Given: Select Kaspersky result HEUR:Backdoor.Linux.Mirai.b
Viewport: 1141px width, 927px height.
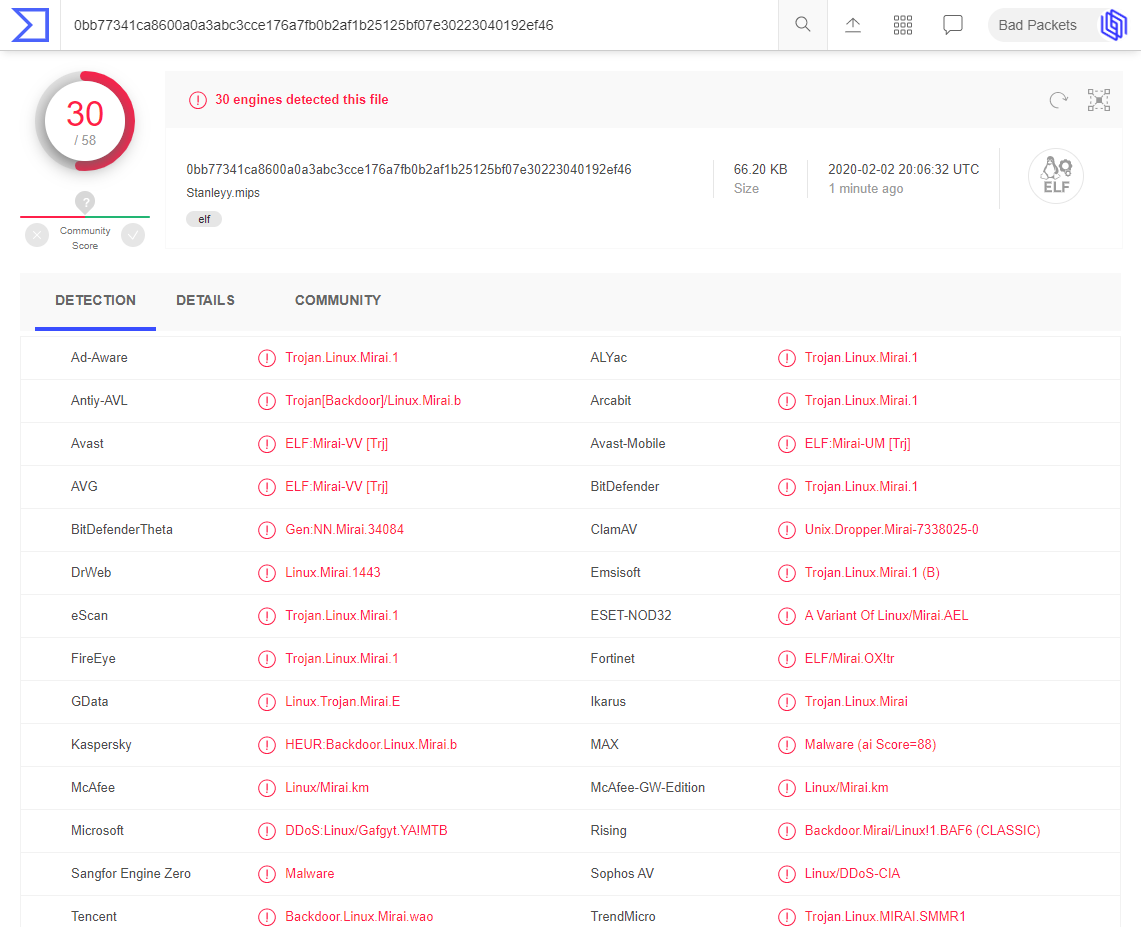Looking at the screenshot, I should (x=371, y=744).
